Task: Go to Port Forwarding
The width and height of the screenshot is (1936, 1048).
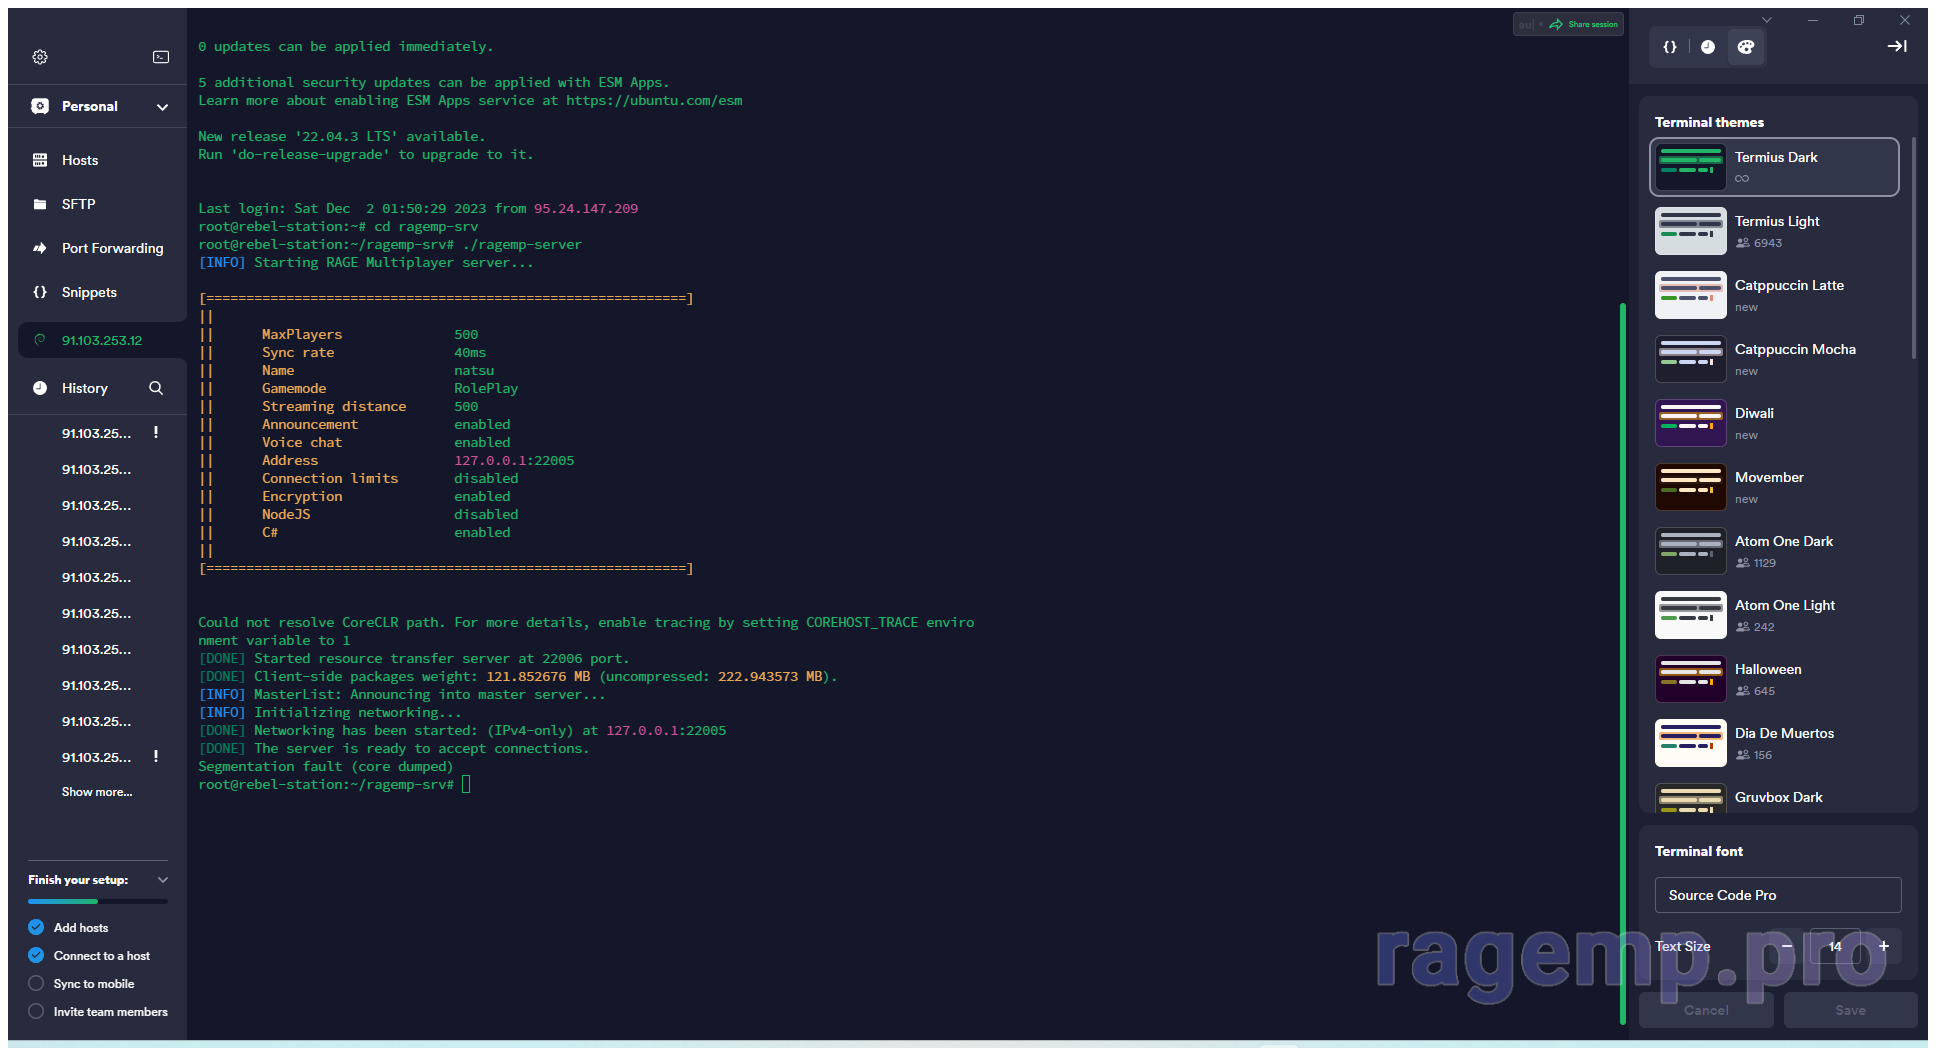Action: tap(112, 248)
